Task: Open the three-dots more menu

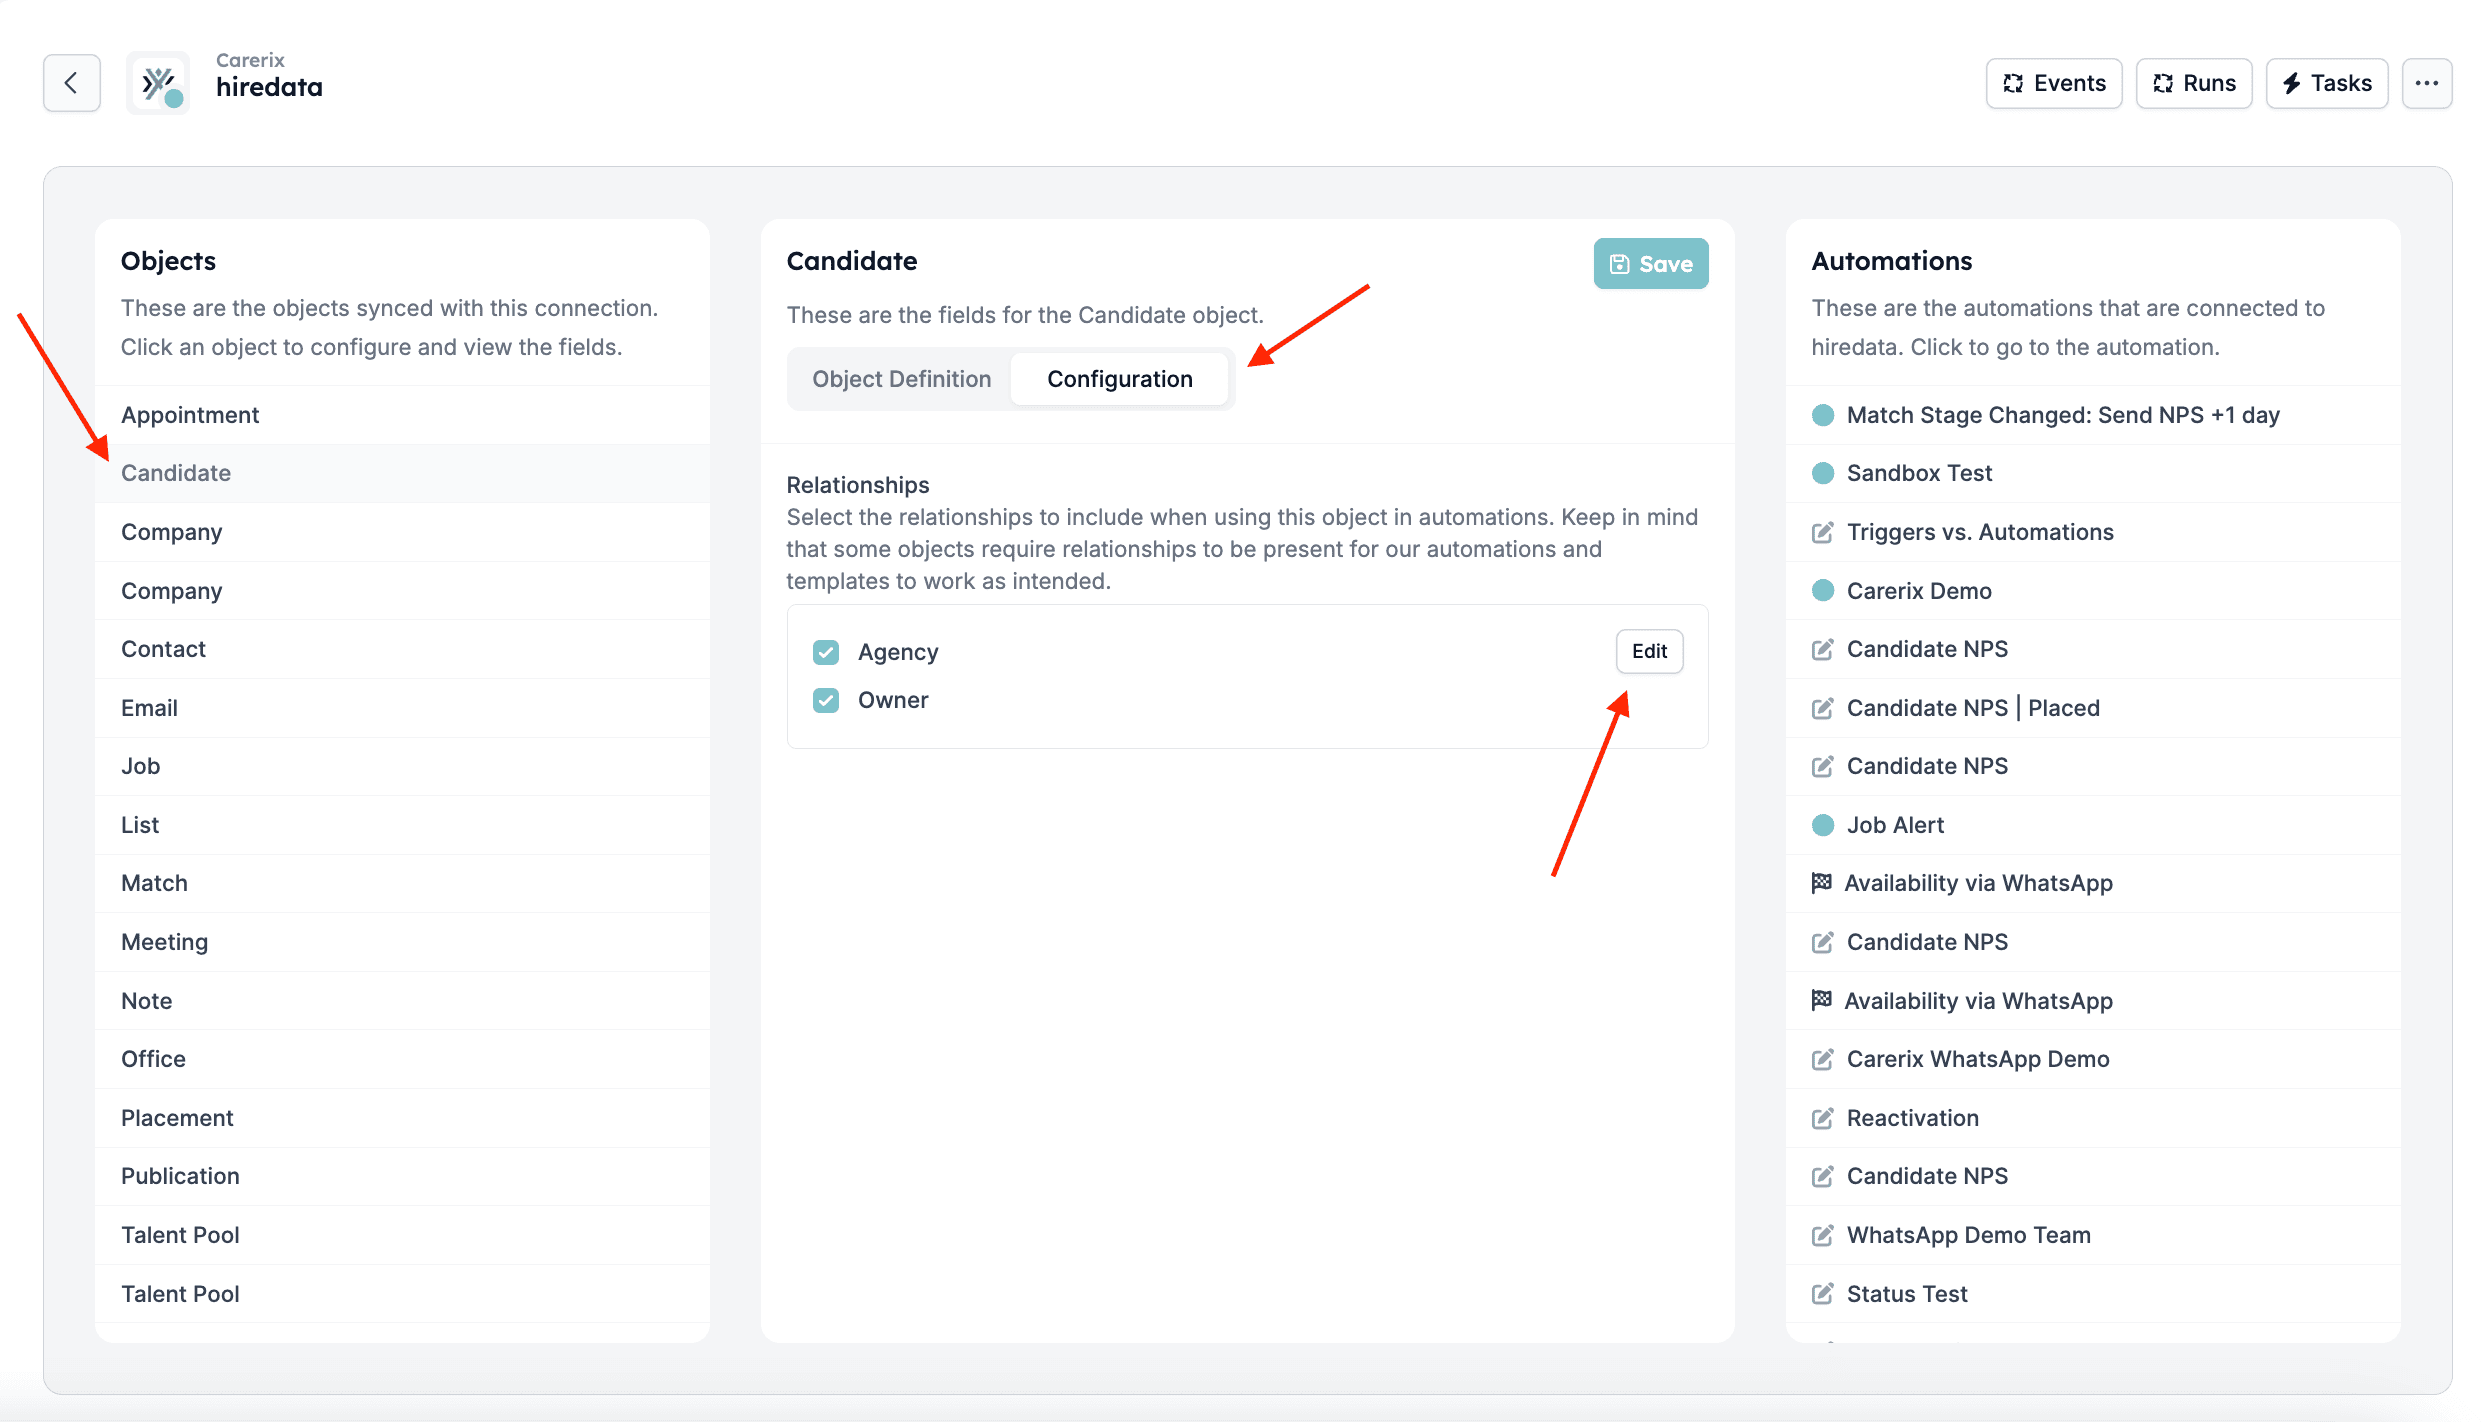Action: tap(2427, 83)
